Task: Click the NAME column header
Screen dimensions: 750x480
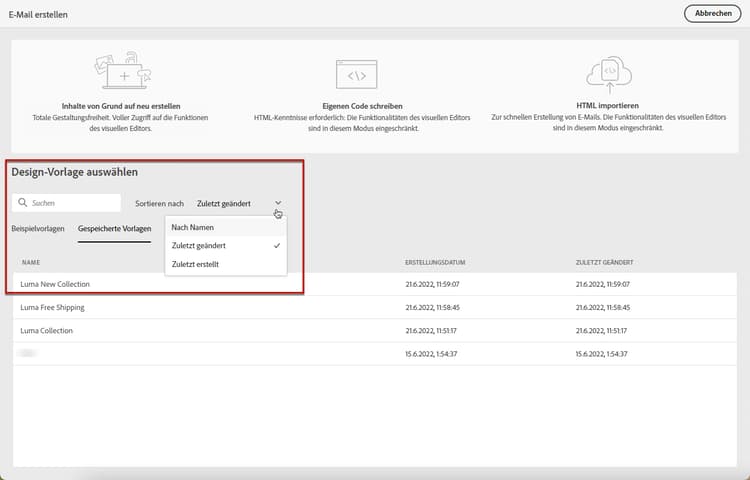Action: pyautogui.click(x=31, y=262)
